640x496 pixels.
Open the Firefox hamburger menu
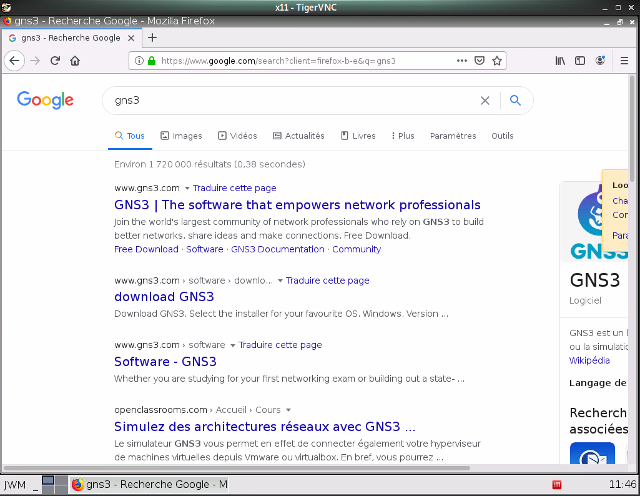click(624, 61)
